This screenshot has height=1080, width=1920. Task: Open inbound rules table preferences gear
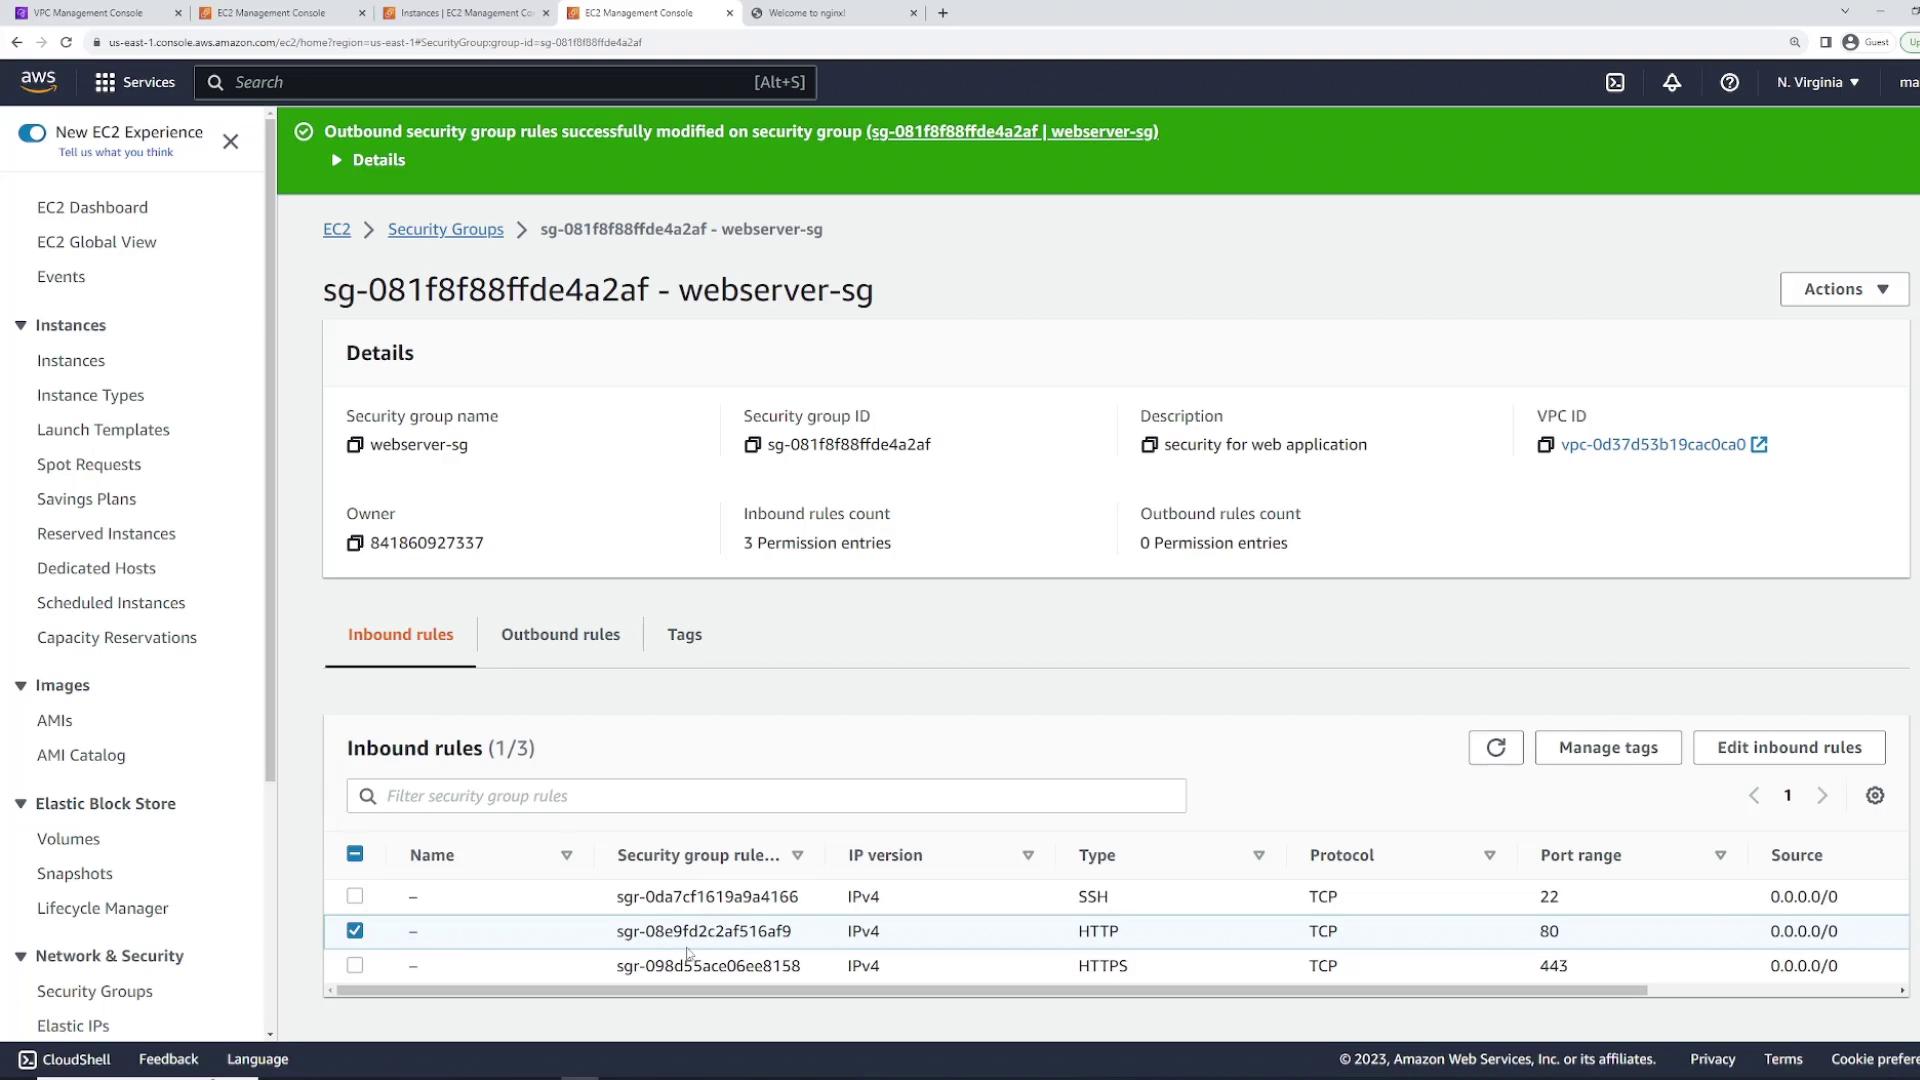(1875, 796)
